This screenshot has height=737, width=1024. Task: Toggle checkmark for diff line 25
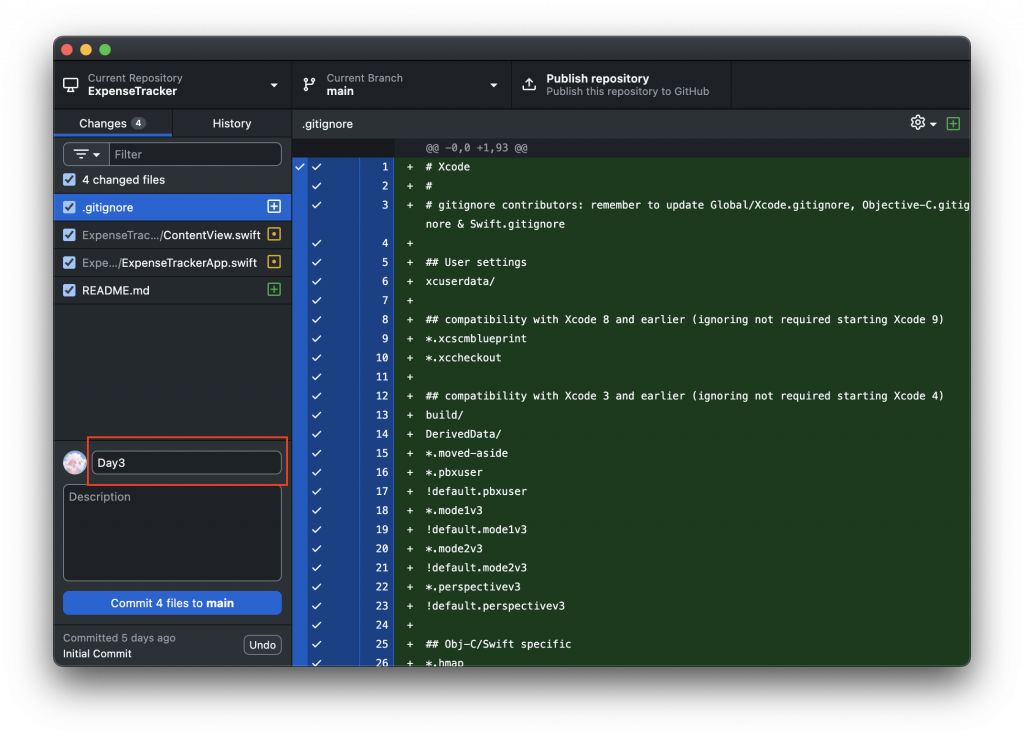point(317,644)
